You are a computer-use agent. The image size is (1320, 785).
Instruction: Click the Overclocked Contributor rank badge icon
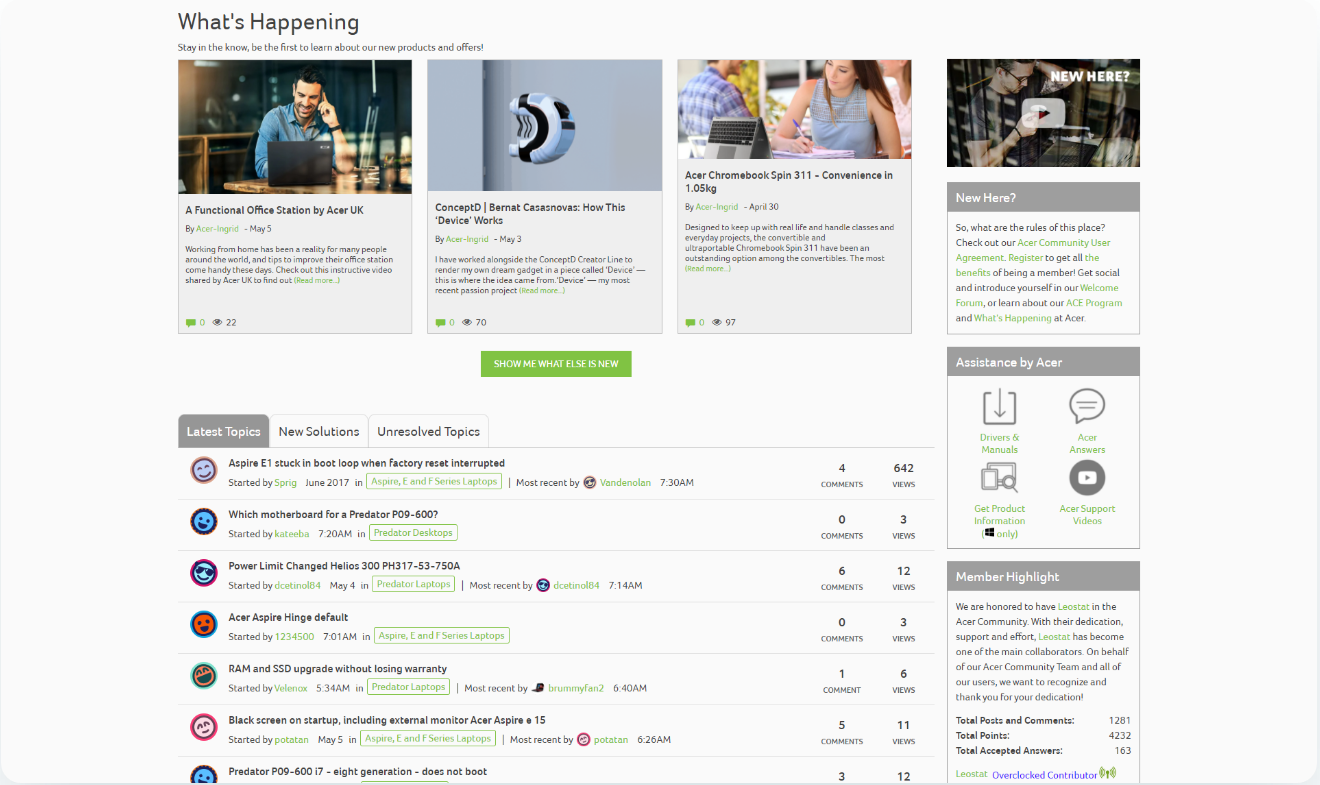(x=1107, y=773)
